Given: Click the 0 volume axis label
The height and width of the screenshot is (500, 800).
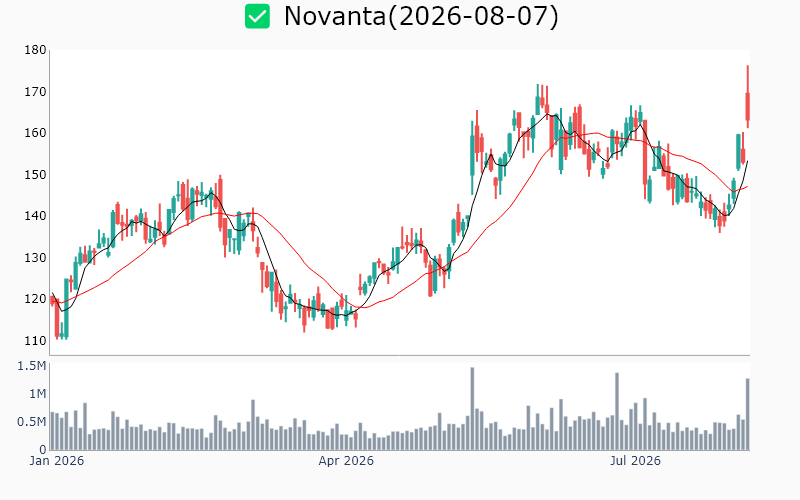Looking at the screenshot, I should (43, 450).
